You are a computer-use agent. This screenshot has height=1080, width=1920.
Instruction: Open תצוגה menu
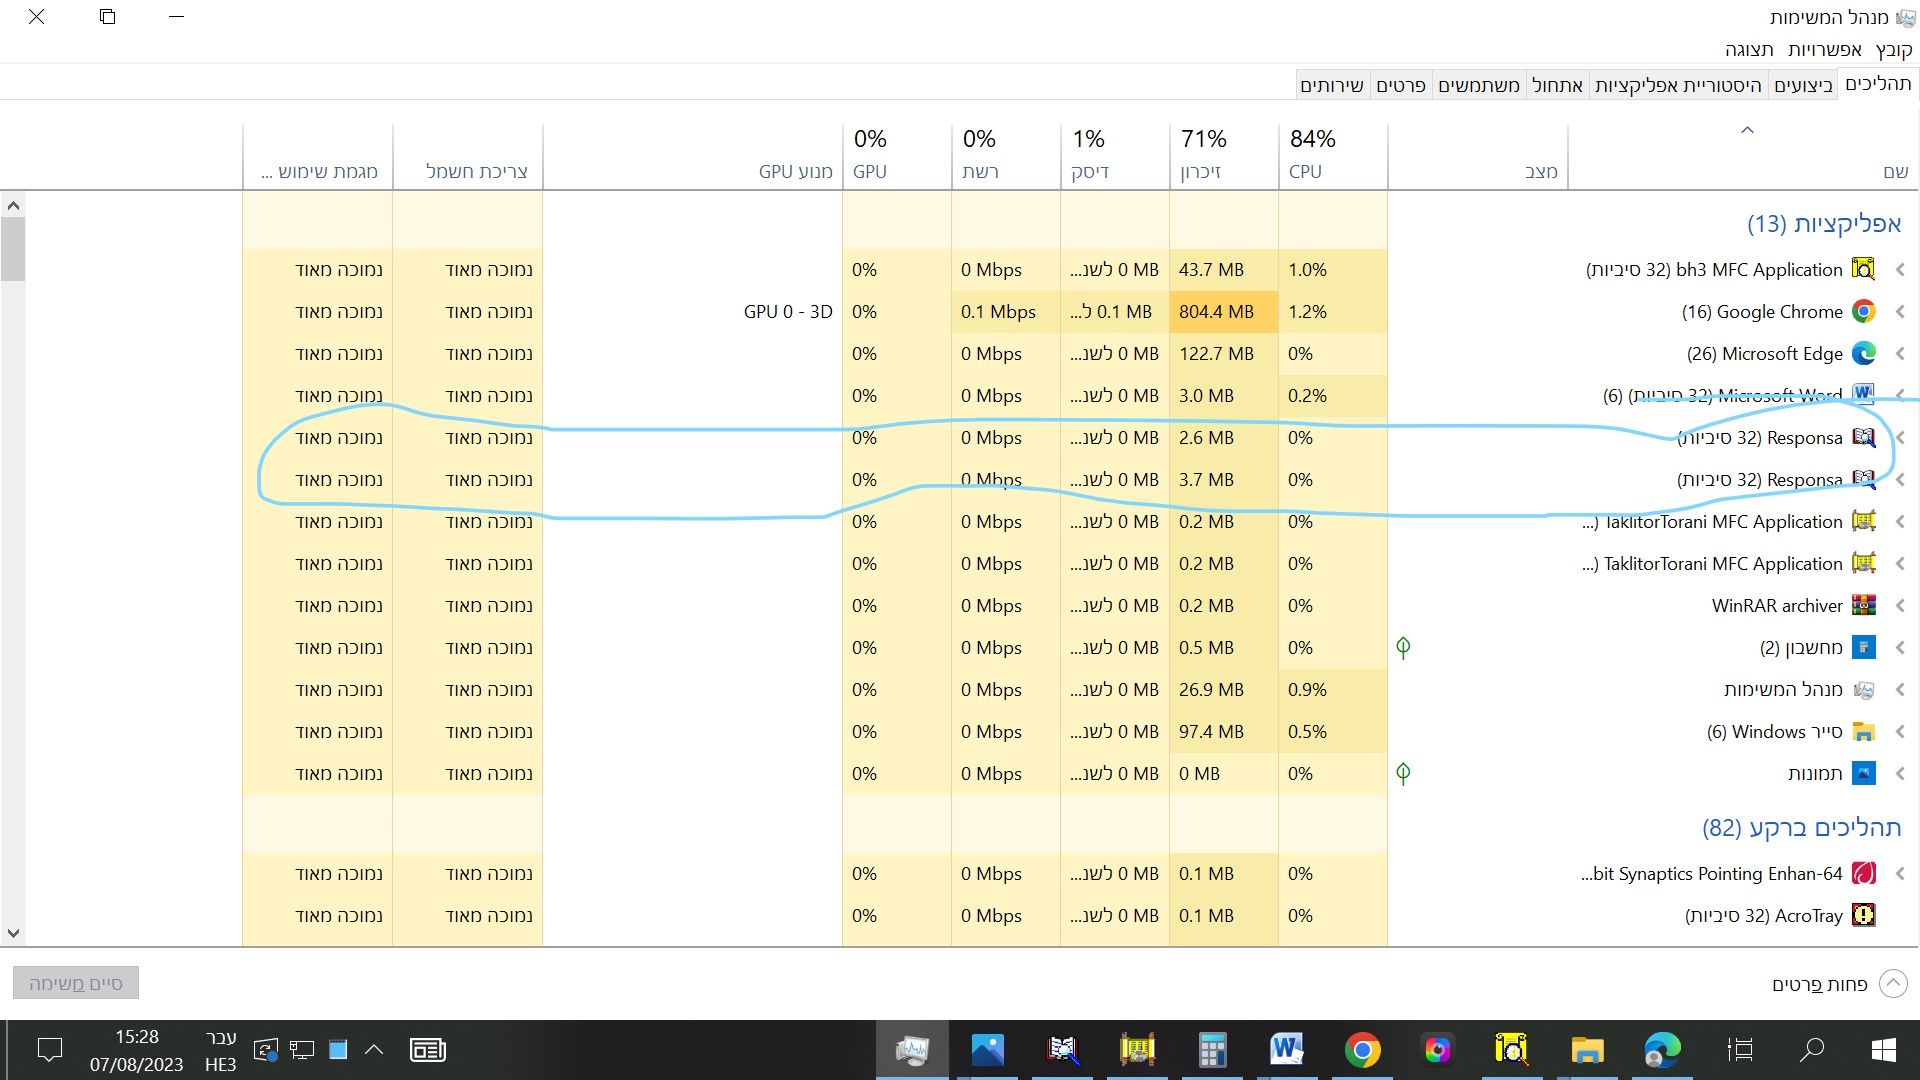pyautogui.click(x=1749, y=49)
